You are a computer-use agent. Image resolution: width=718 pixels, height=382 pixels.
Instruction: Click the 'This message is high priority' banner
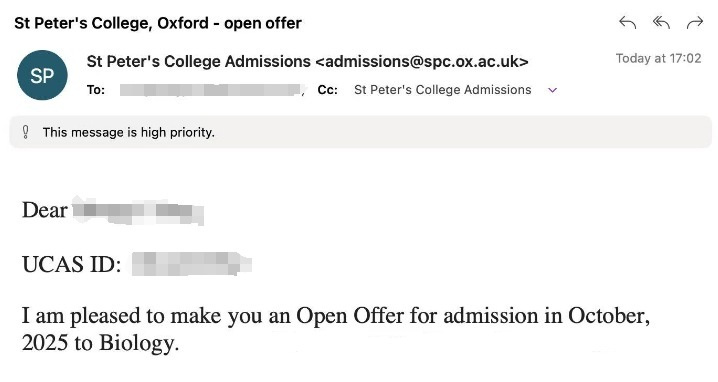pyautogui.click(x=360, y=132)
